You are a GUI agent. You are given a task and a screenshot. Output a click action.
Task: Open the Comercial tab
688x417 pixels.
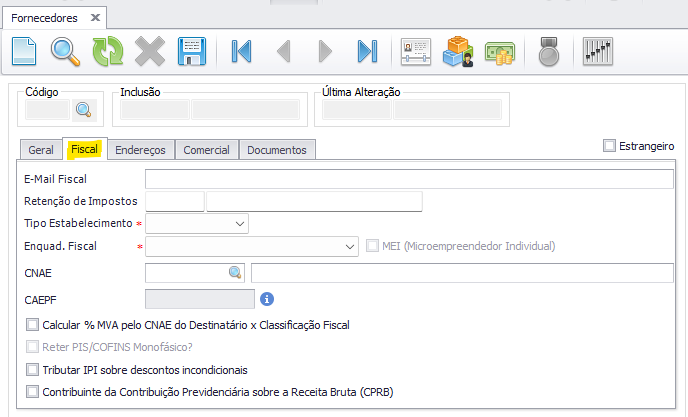pyautogui.click(x=207, y=150)
